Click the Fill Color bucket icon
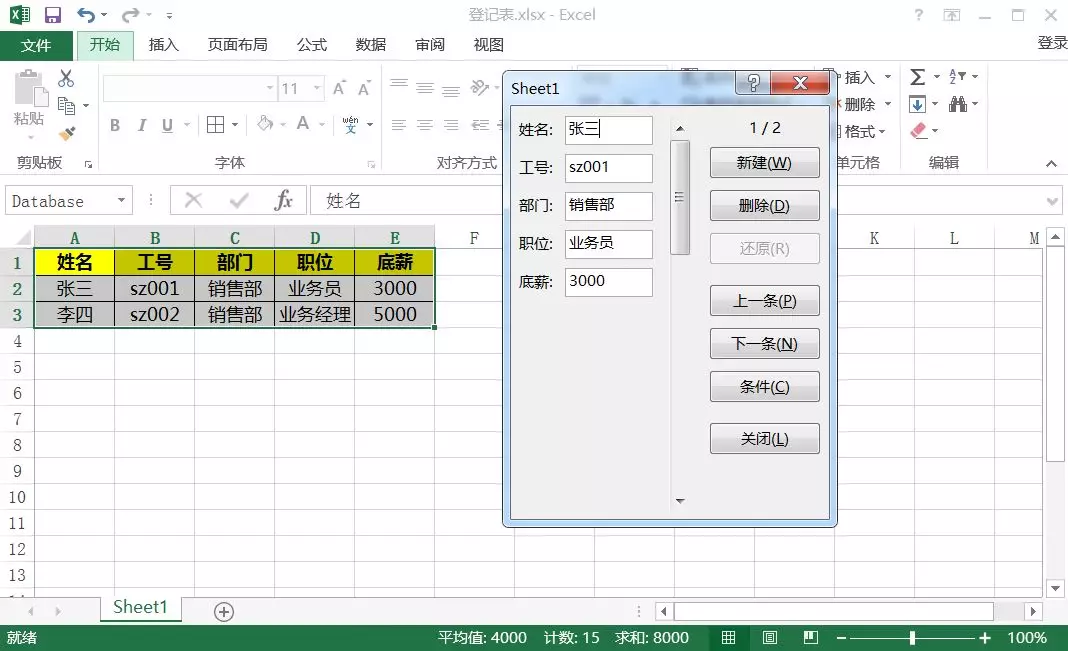Image resolution: width=1068 pixels, height=651 pixels. point(265,123)
